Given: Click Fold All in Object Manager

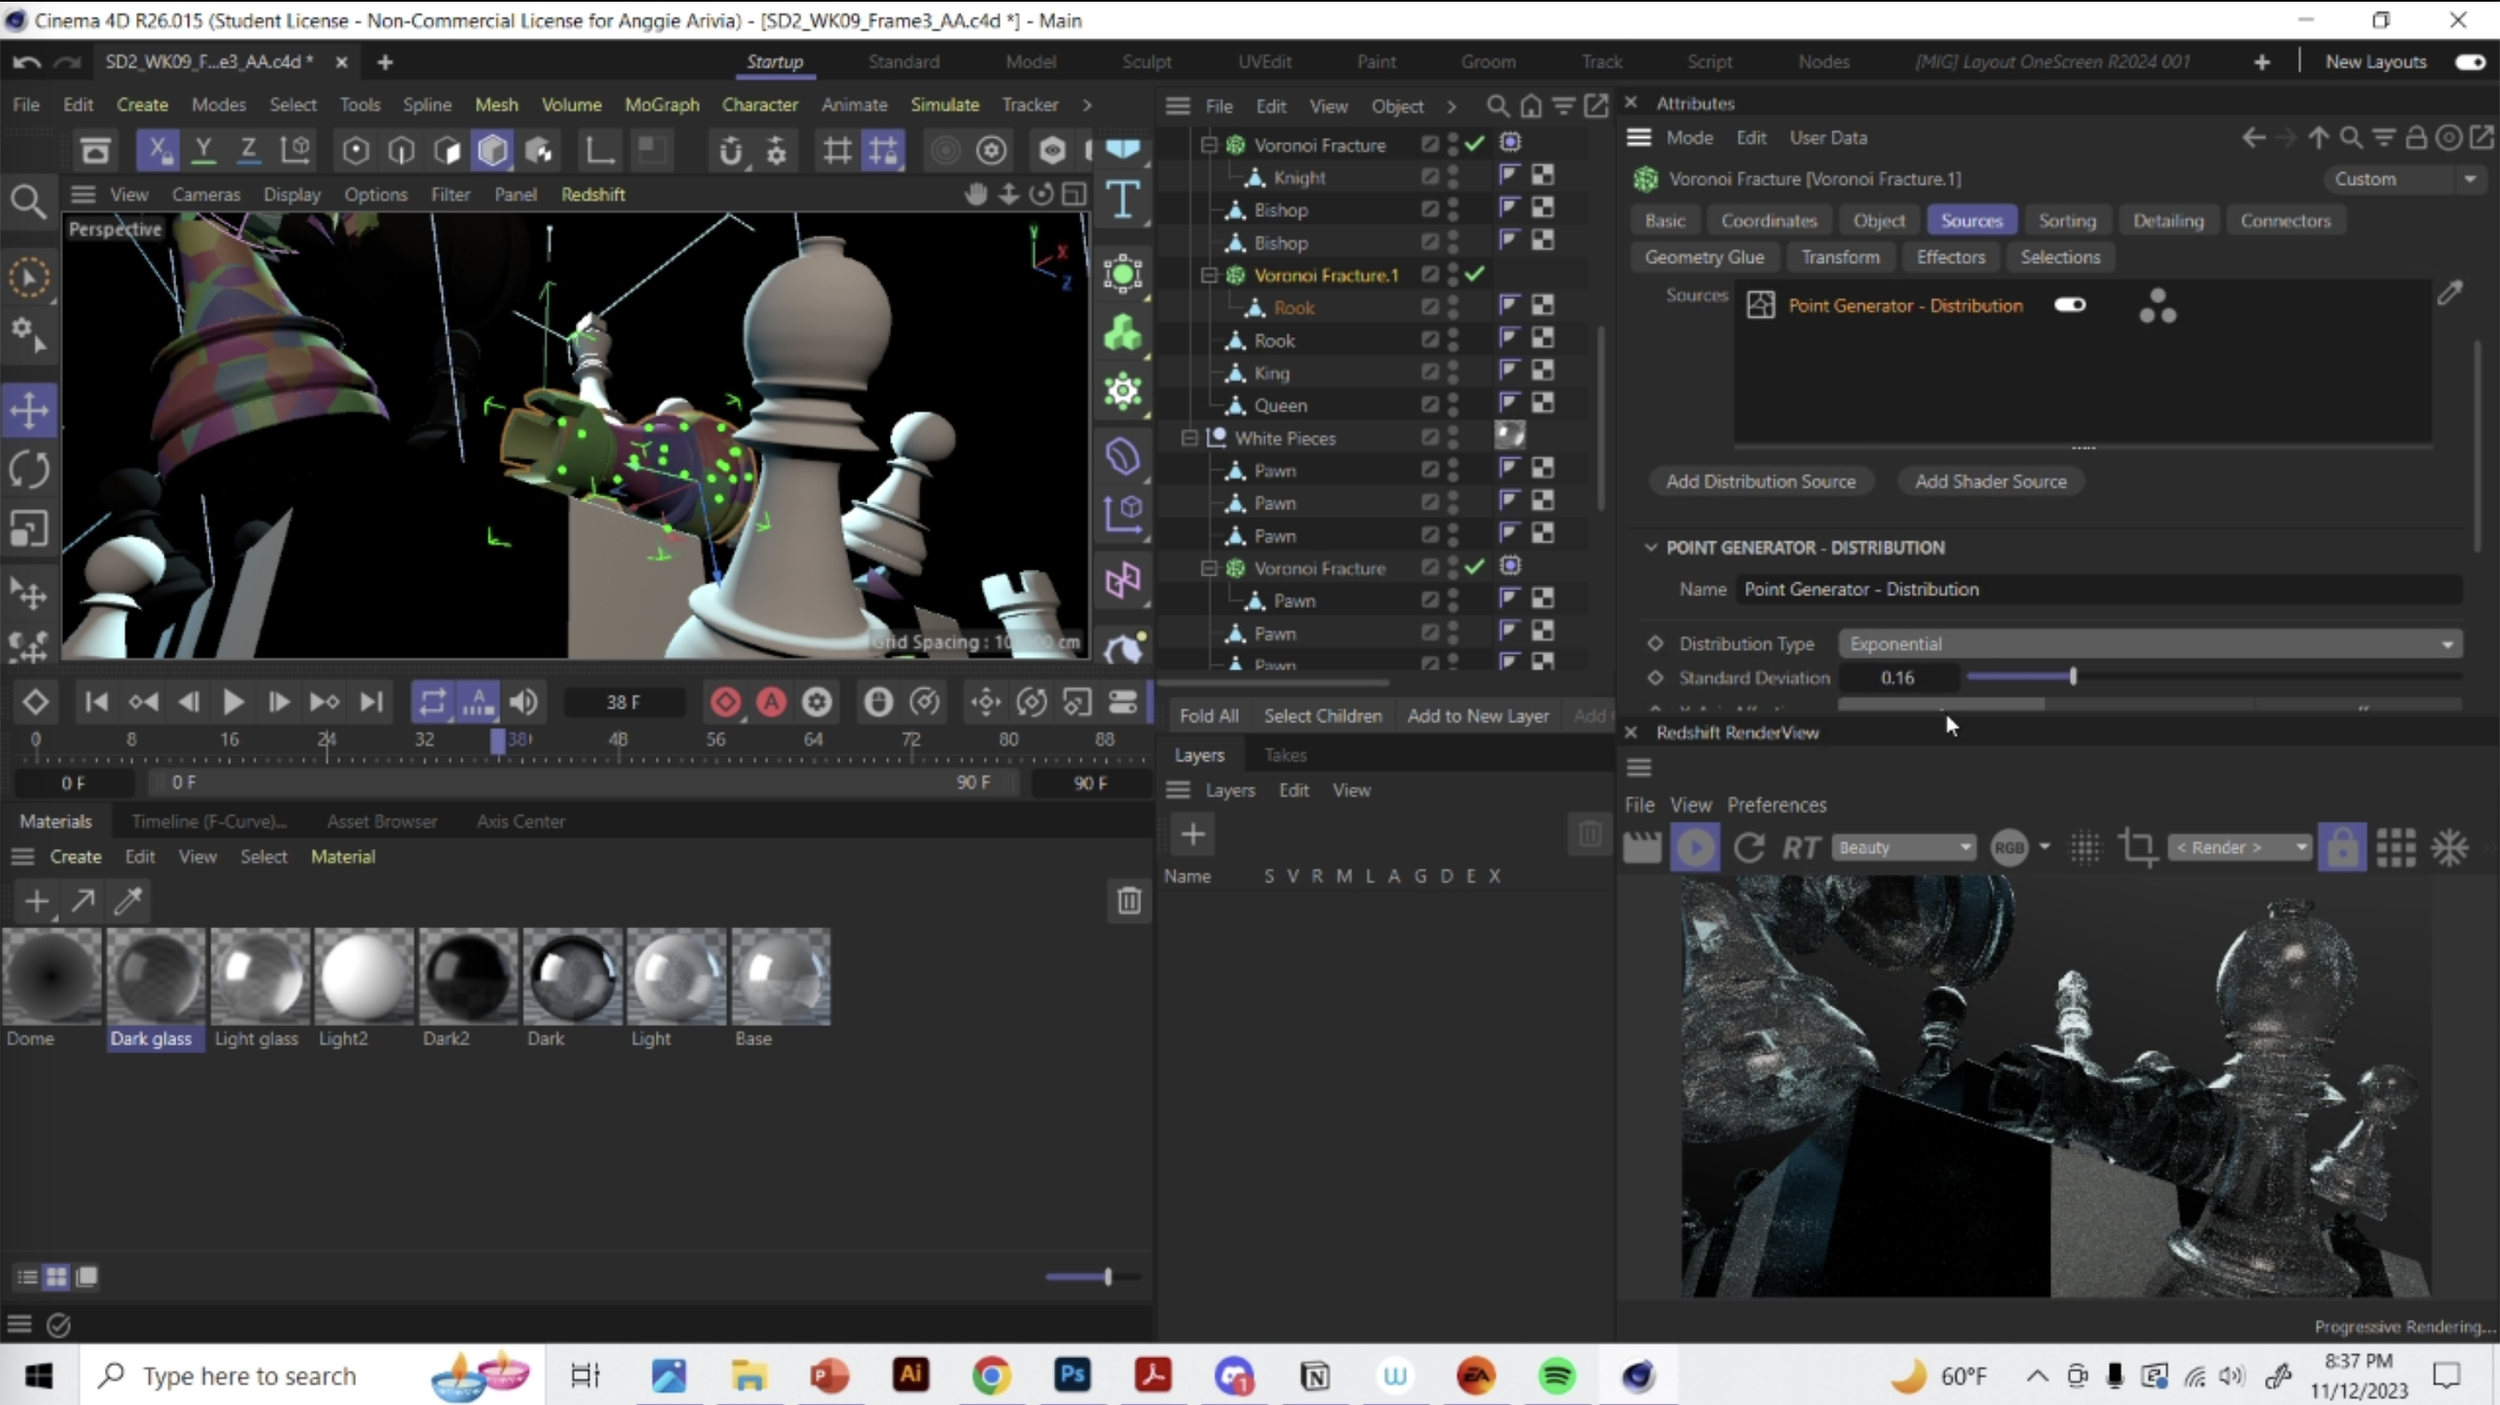Looking at the screenshot, I should (1208, 716).
